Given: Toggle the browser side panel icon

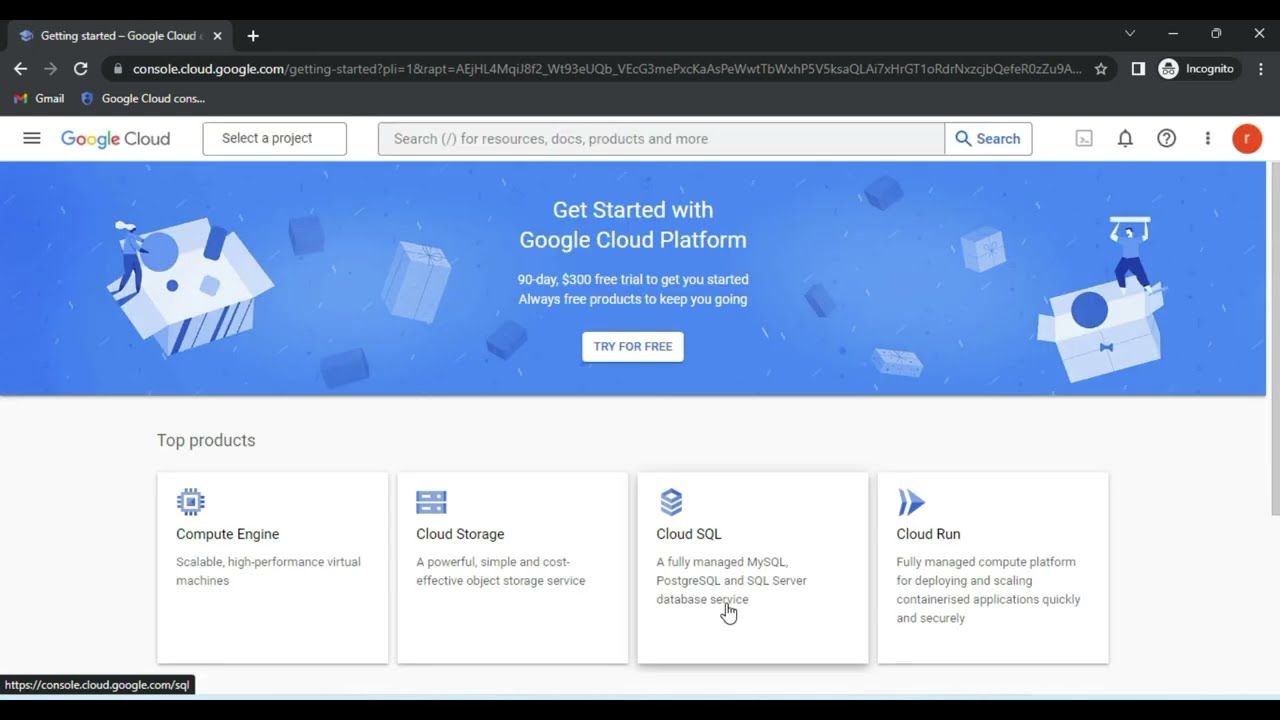Looking at the screenshot, I should click(x=1138, y=69).
